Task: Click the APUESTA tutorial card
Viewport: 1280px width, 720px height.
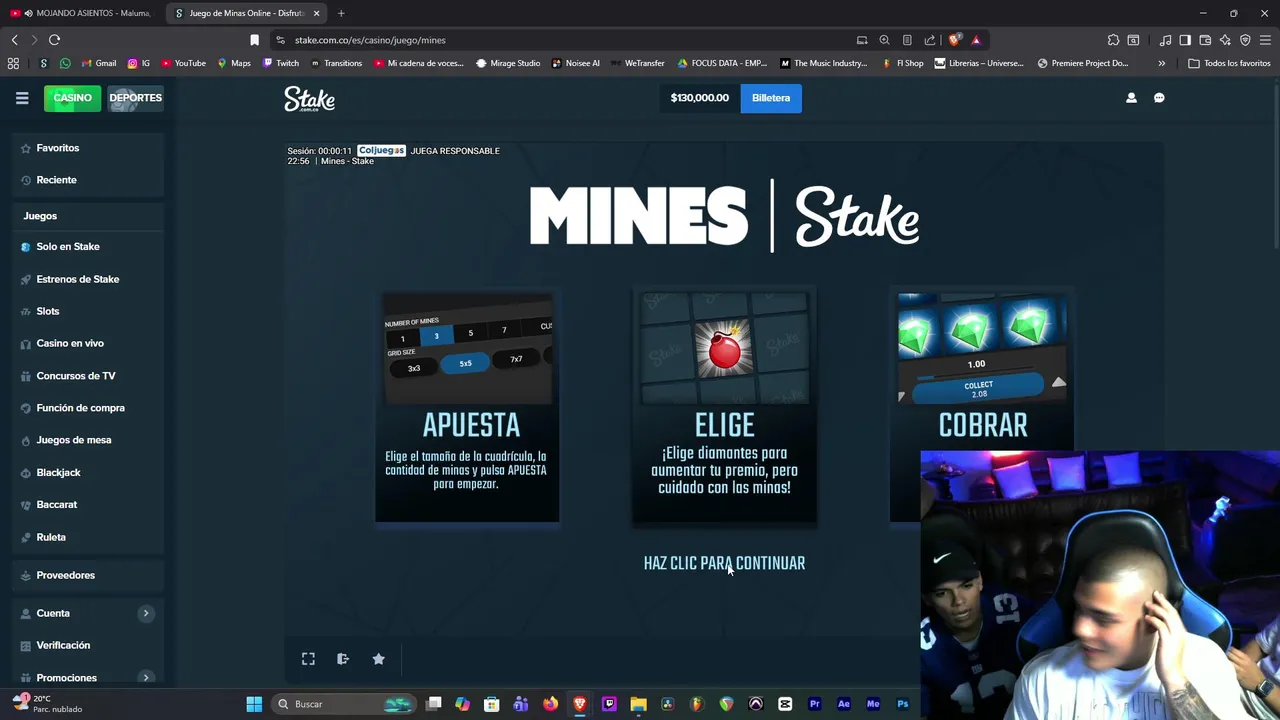Action: pyautogui.click(x=467, y=407)
